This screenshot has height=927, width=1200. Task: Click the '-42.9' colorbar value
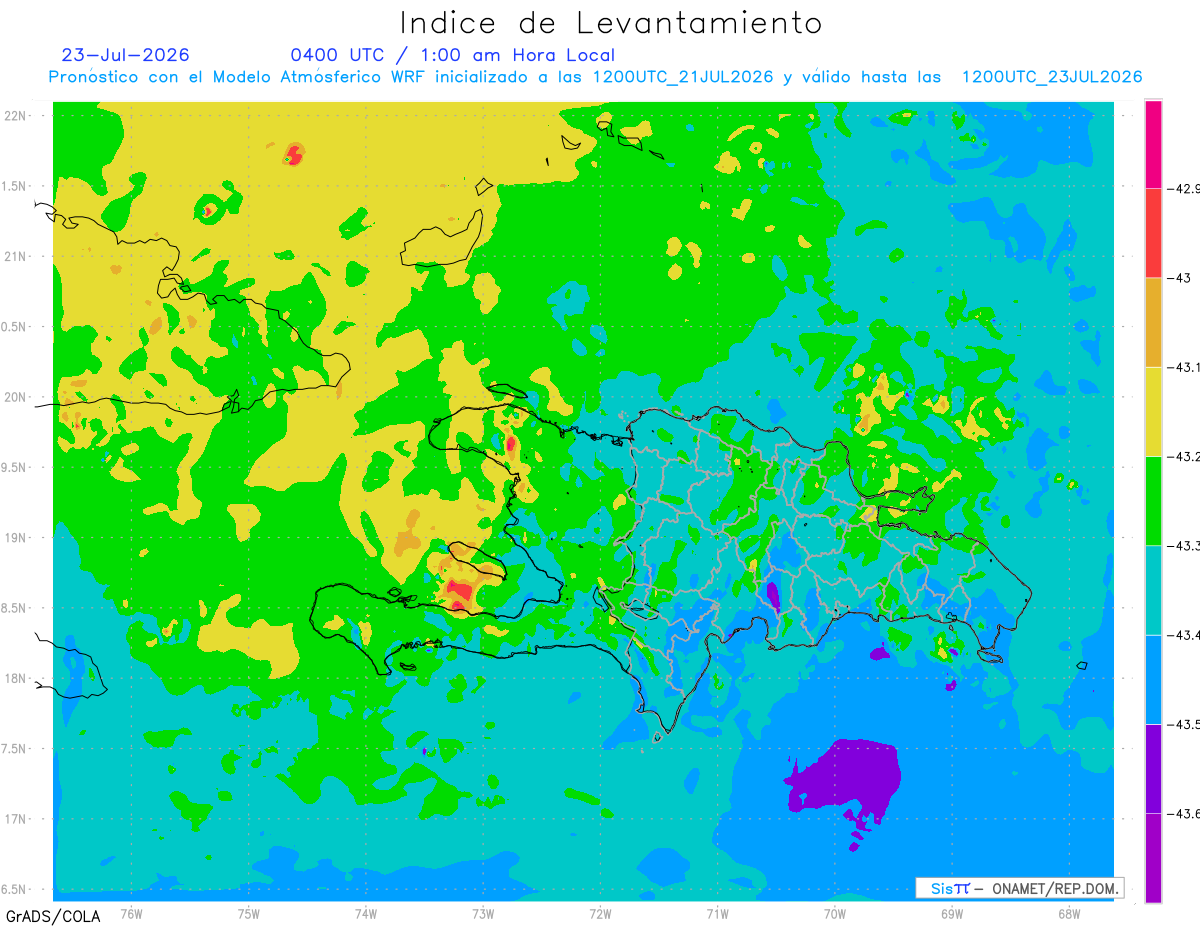tap(1183, 188)
